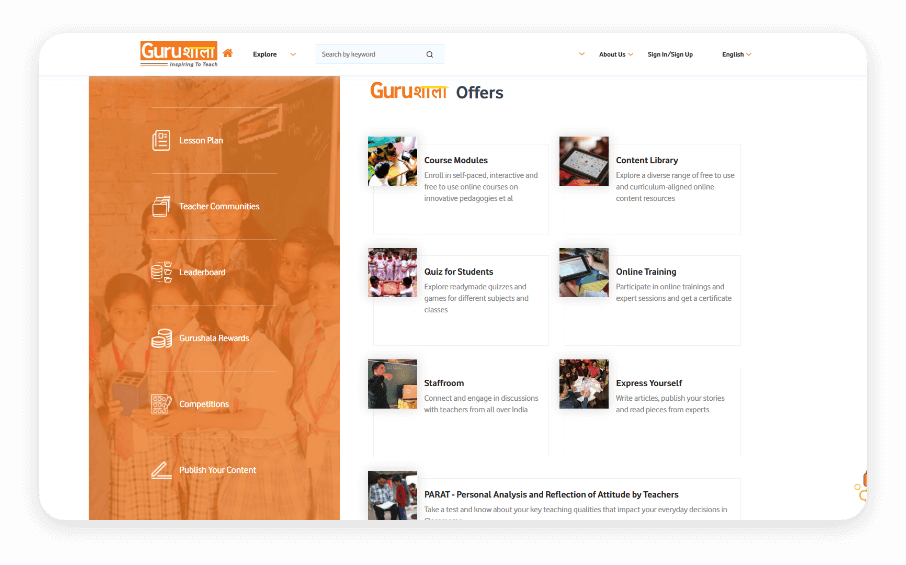Click the Online Training thumbnail image
This screenshot has height=565, width=906.
coord(584,273)
